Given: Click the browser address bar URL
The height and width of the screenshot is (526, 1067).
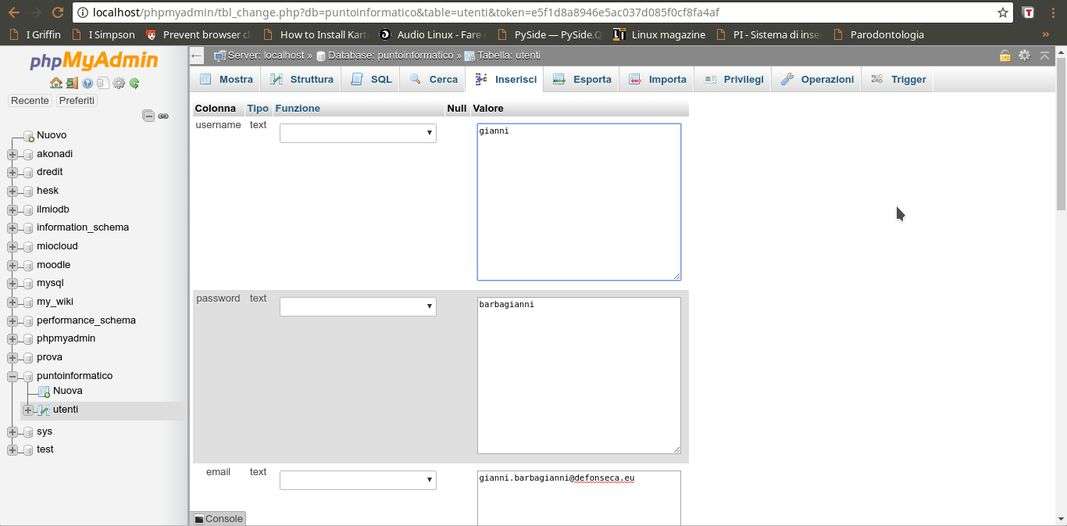Looking at the screenshot, I should click(x=406, y=12).
